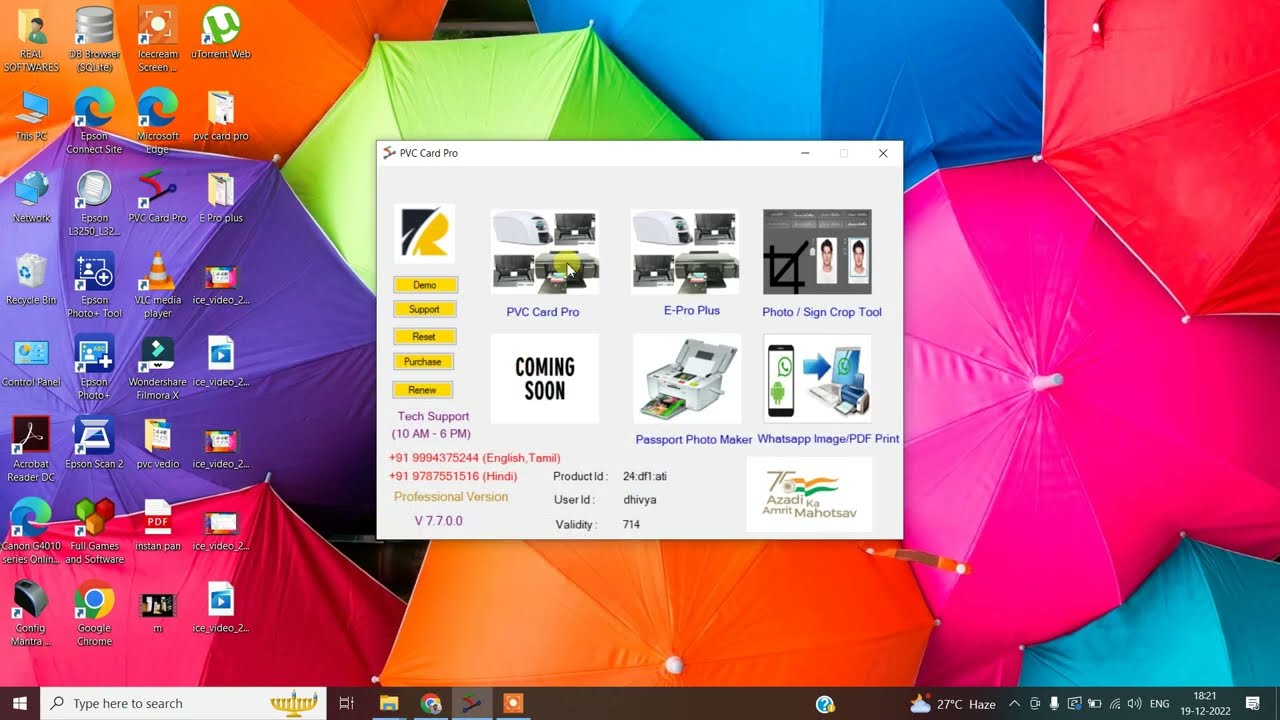Select Microsoft Edge desktop icon
This screenshot has width=1280, height=720.
[157, 122]
